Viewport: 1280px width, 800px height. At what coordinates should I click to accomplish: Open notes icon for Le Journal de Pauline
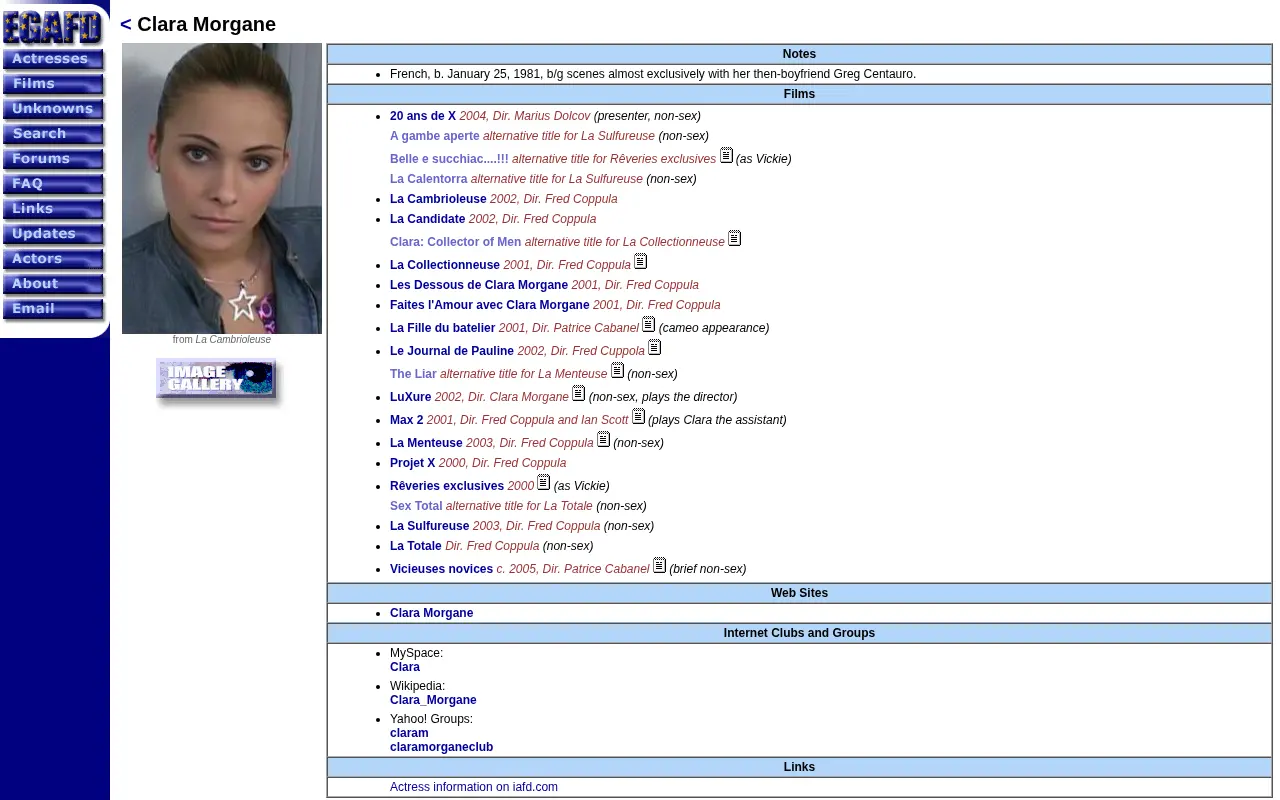point(654,348)
